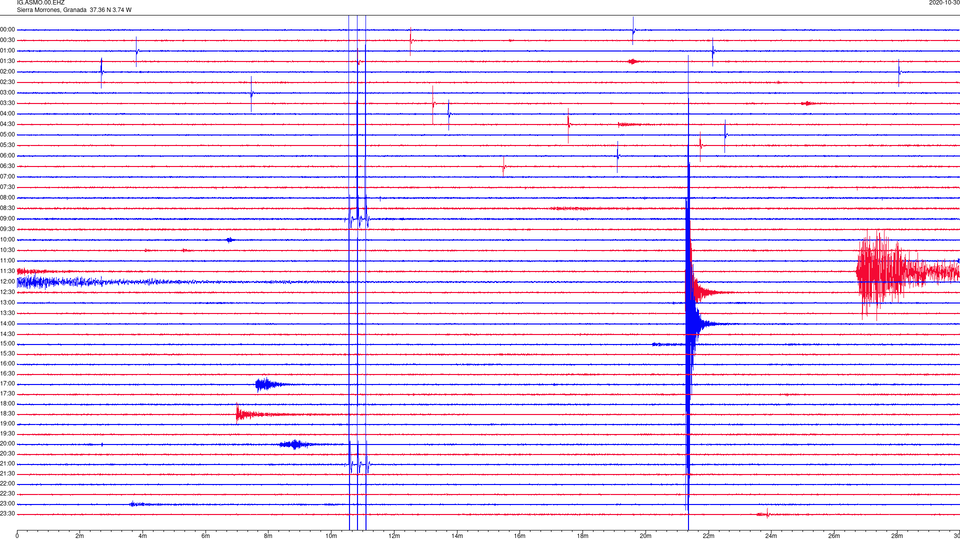Image resolution: width=960 pixels, height=540 pixels.
Task: Select the 07:00 trace time label
Action: coord(8,176)
